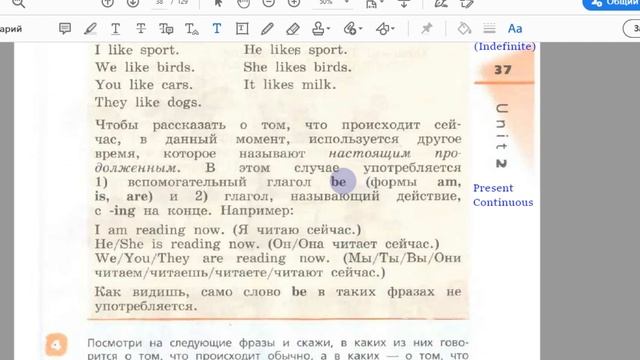The height and width of the screenshot is (360, 640).
Task: Open the fill color bucket picker
Action: pos(464,29)
